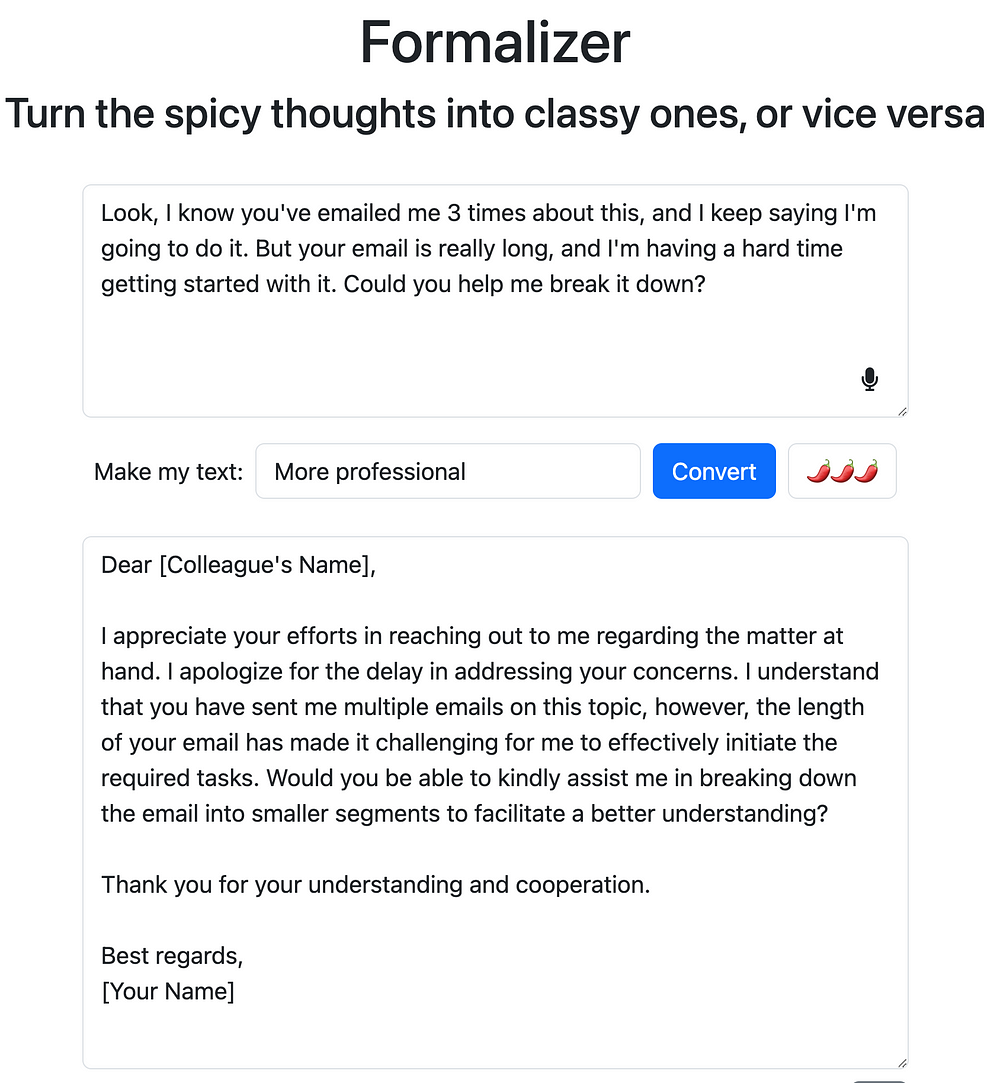Click the last chili pepper emoji
1000x1083 pixels.
[866, 471]
